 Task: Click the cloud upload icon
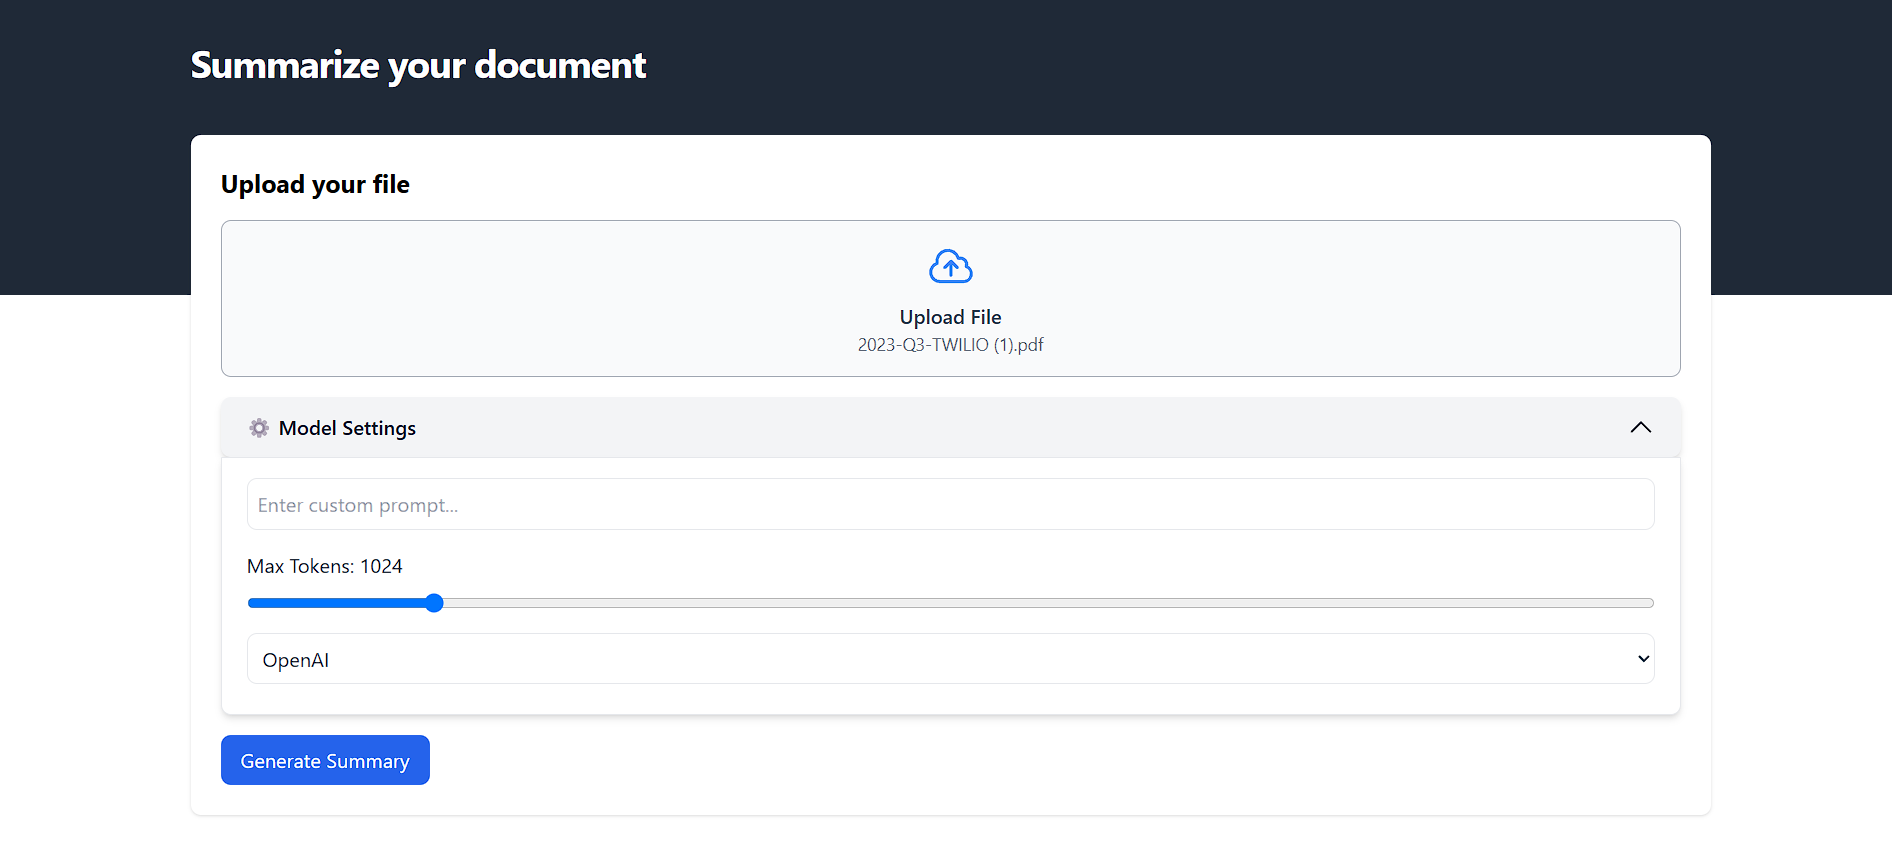[x=950, y=266]
